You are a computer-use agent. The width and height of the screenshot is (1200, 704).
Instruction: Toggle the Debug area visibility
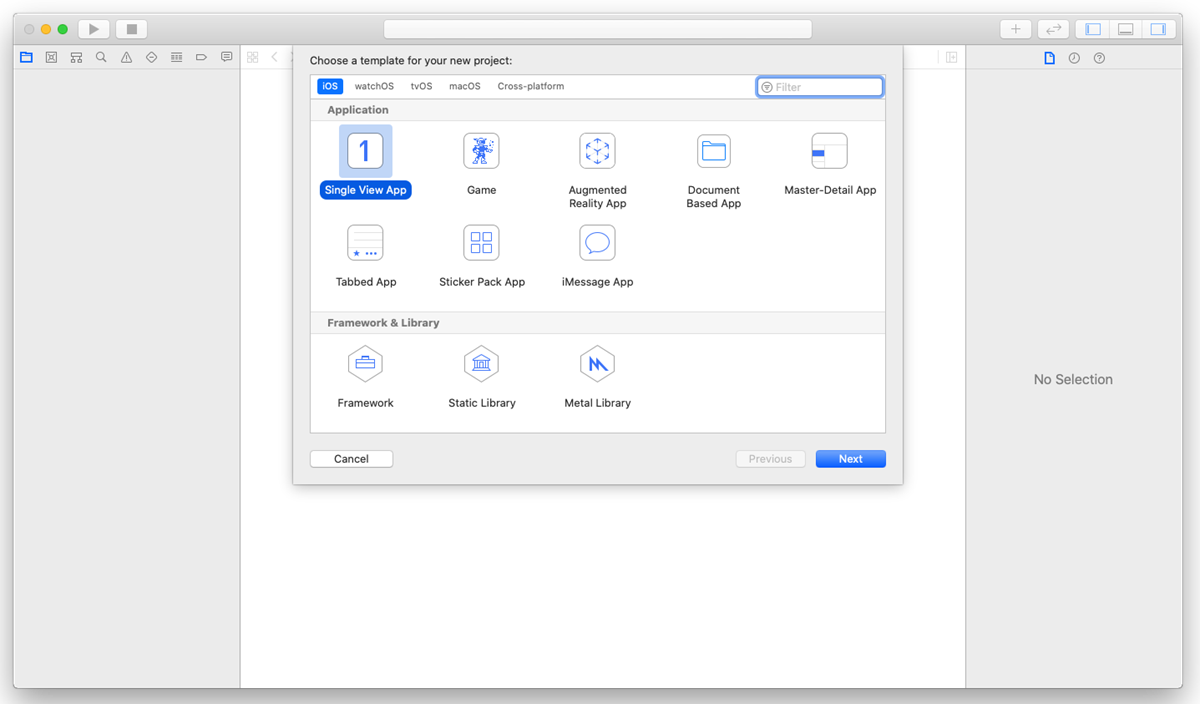(1126, 29)
